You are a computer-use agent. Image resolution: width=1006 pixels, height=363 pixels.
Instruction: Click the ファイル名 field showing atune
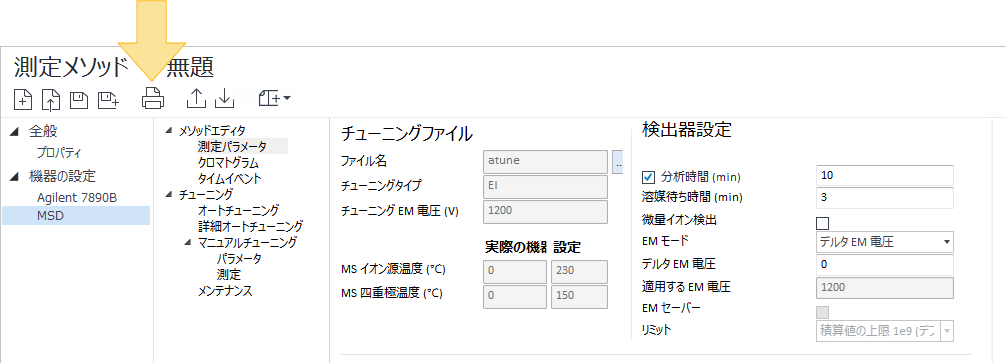click(545, 162)
